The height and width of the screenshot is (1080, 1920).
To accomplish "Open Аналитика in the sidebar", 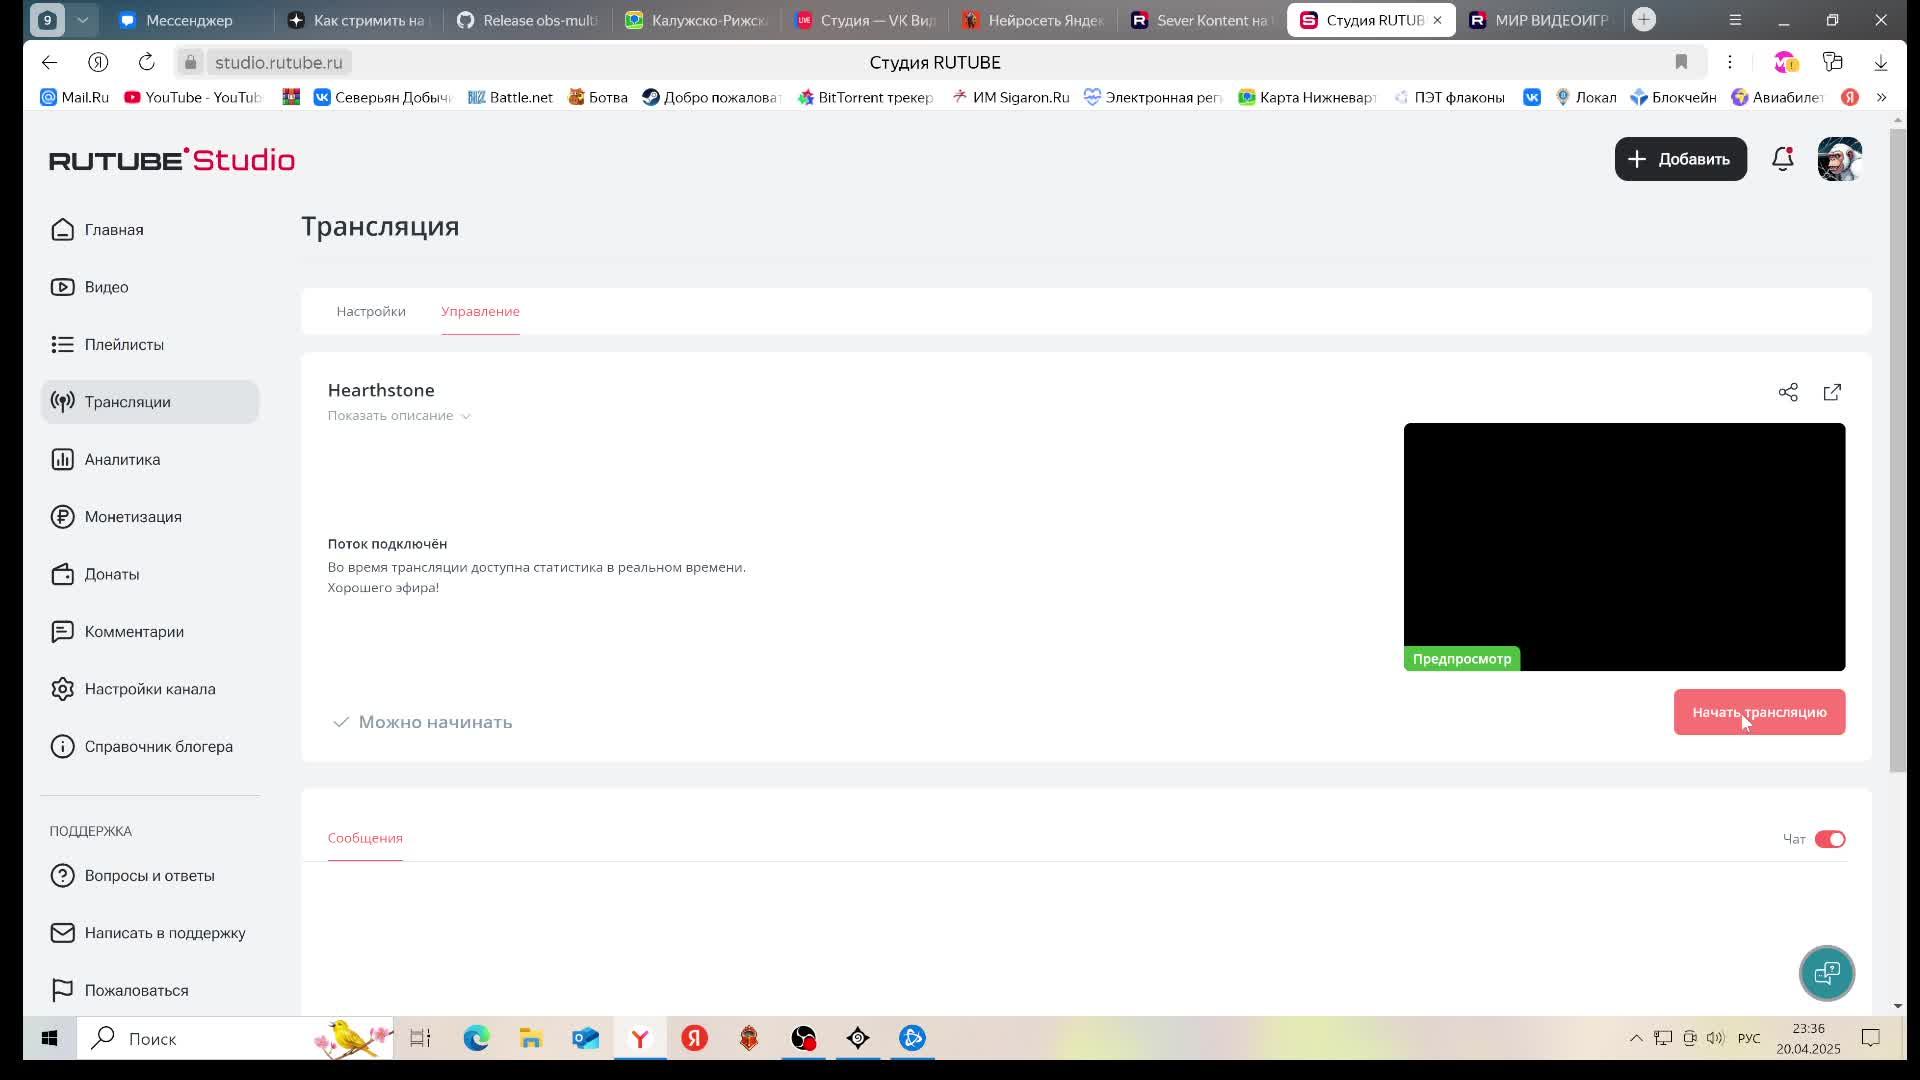I will (122, 459).
